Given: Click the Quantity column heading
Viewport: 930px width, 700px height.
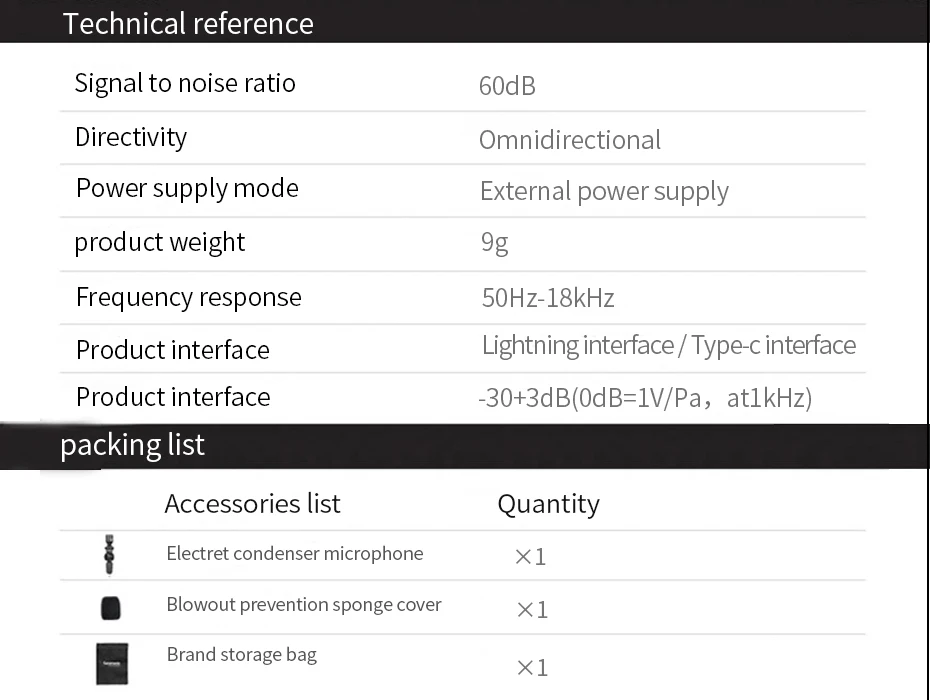Looking at the screenshot, I should [x=548, y=504].
